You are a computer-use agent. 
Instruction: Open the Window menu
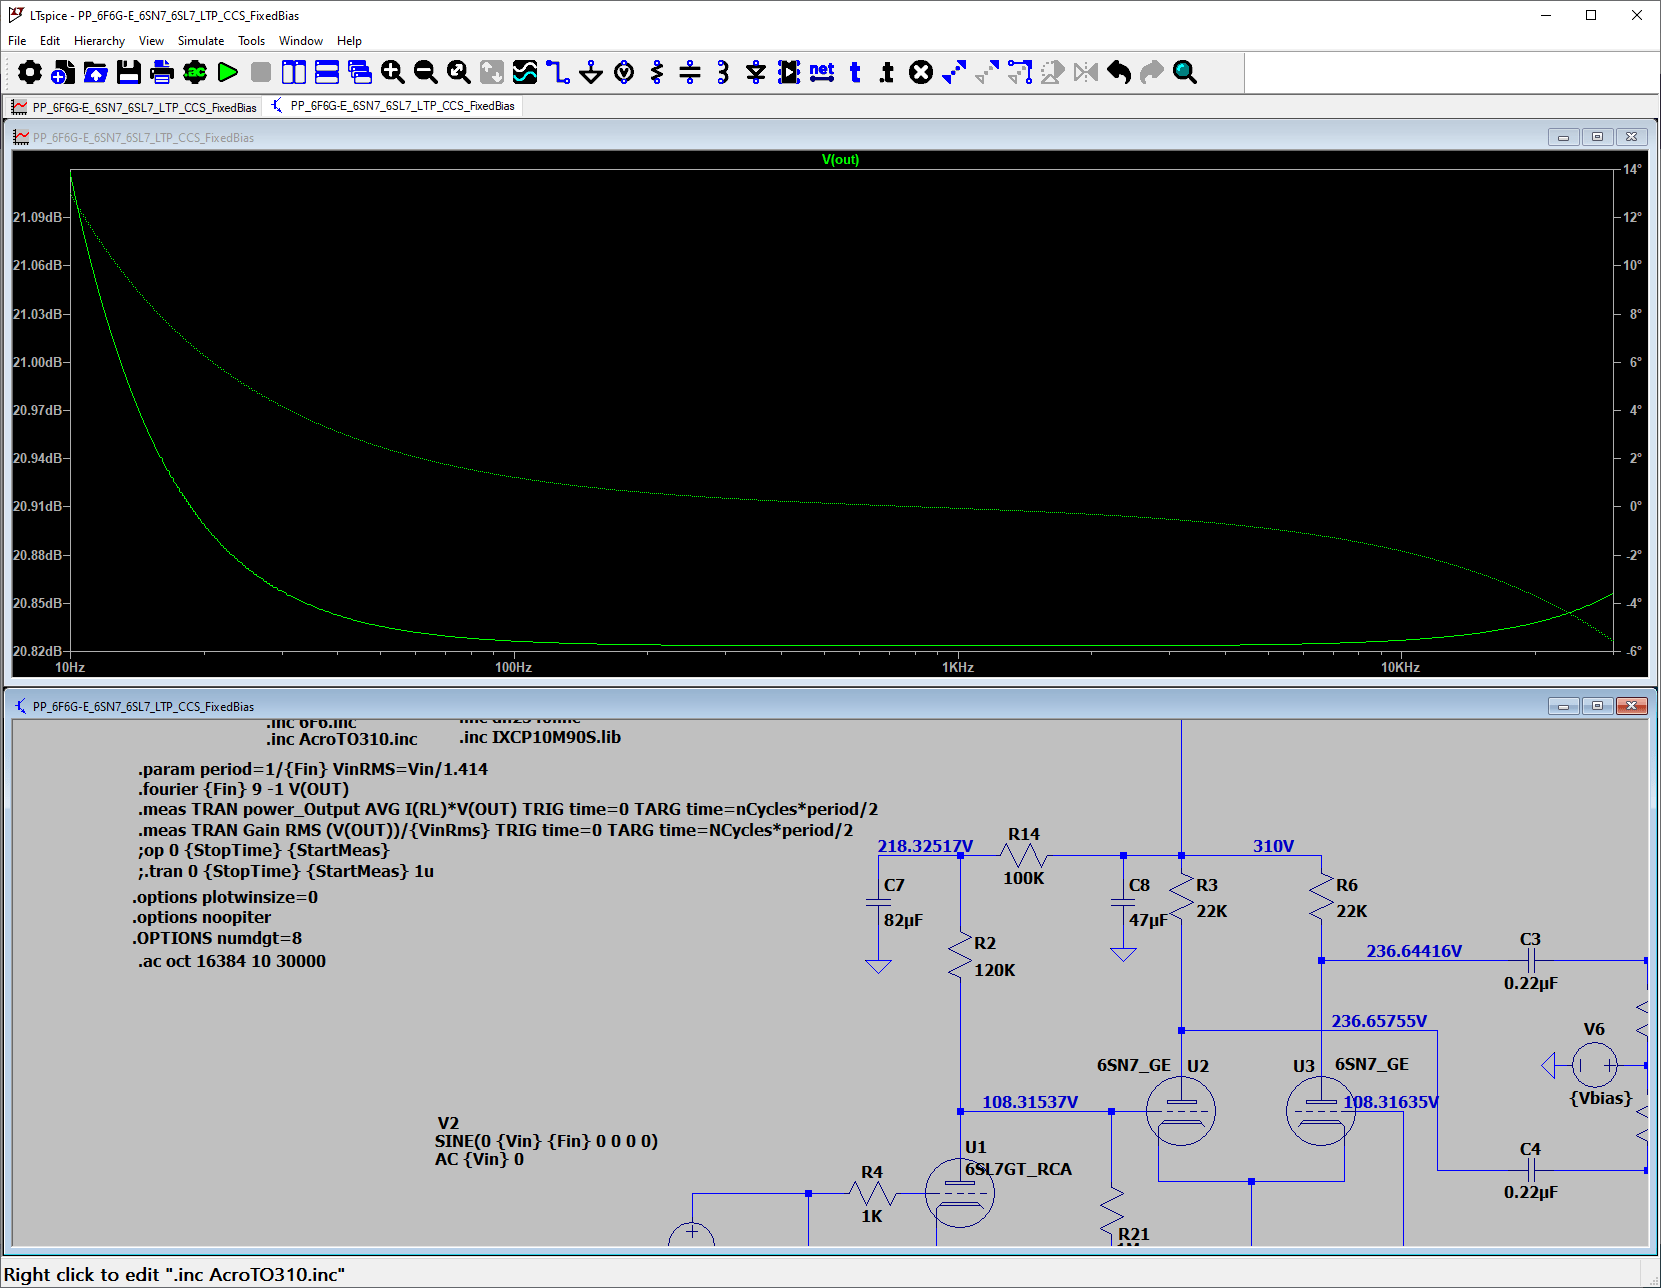tap(301, 41)
